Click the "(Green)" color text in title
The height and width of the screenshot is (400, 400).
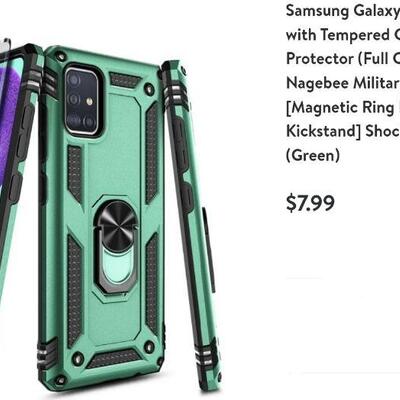313,156
